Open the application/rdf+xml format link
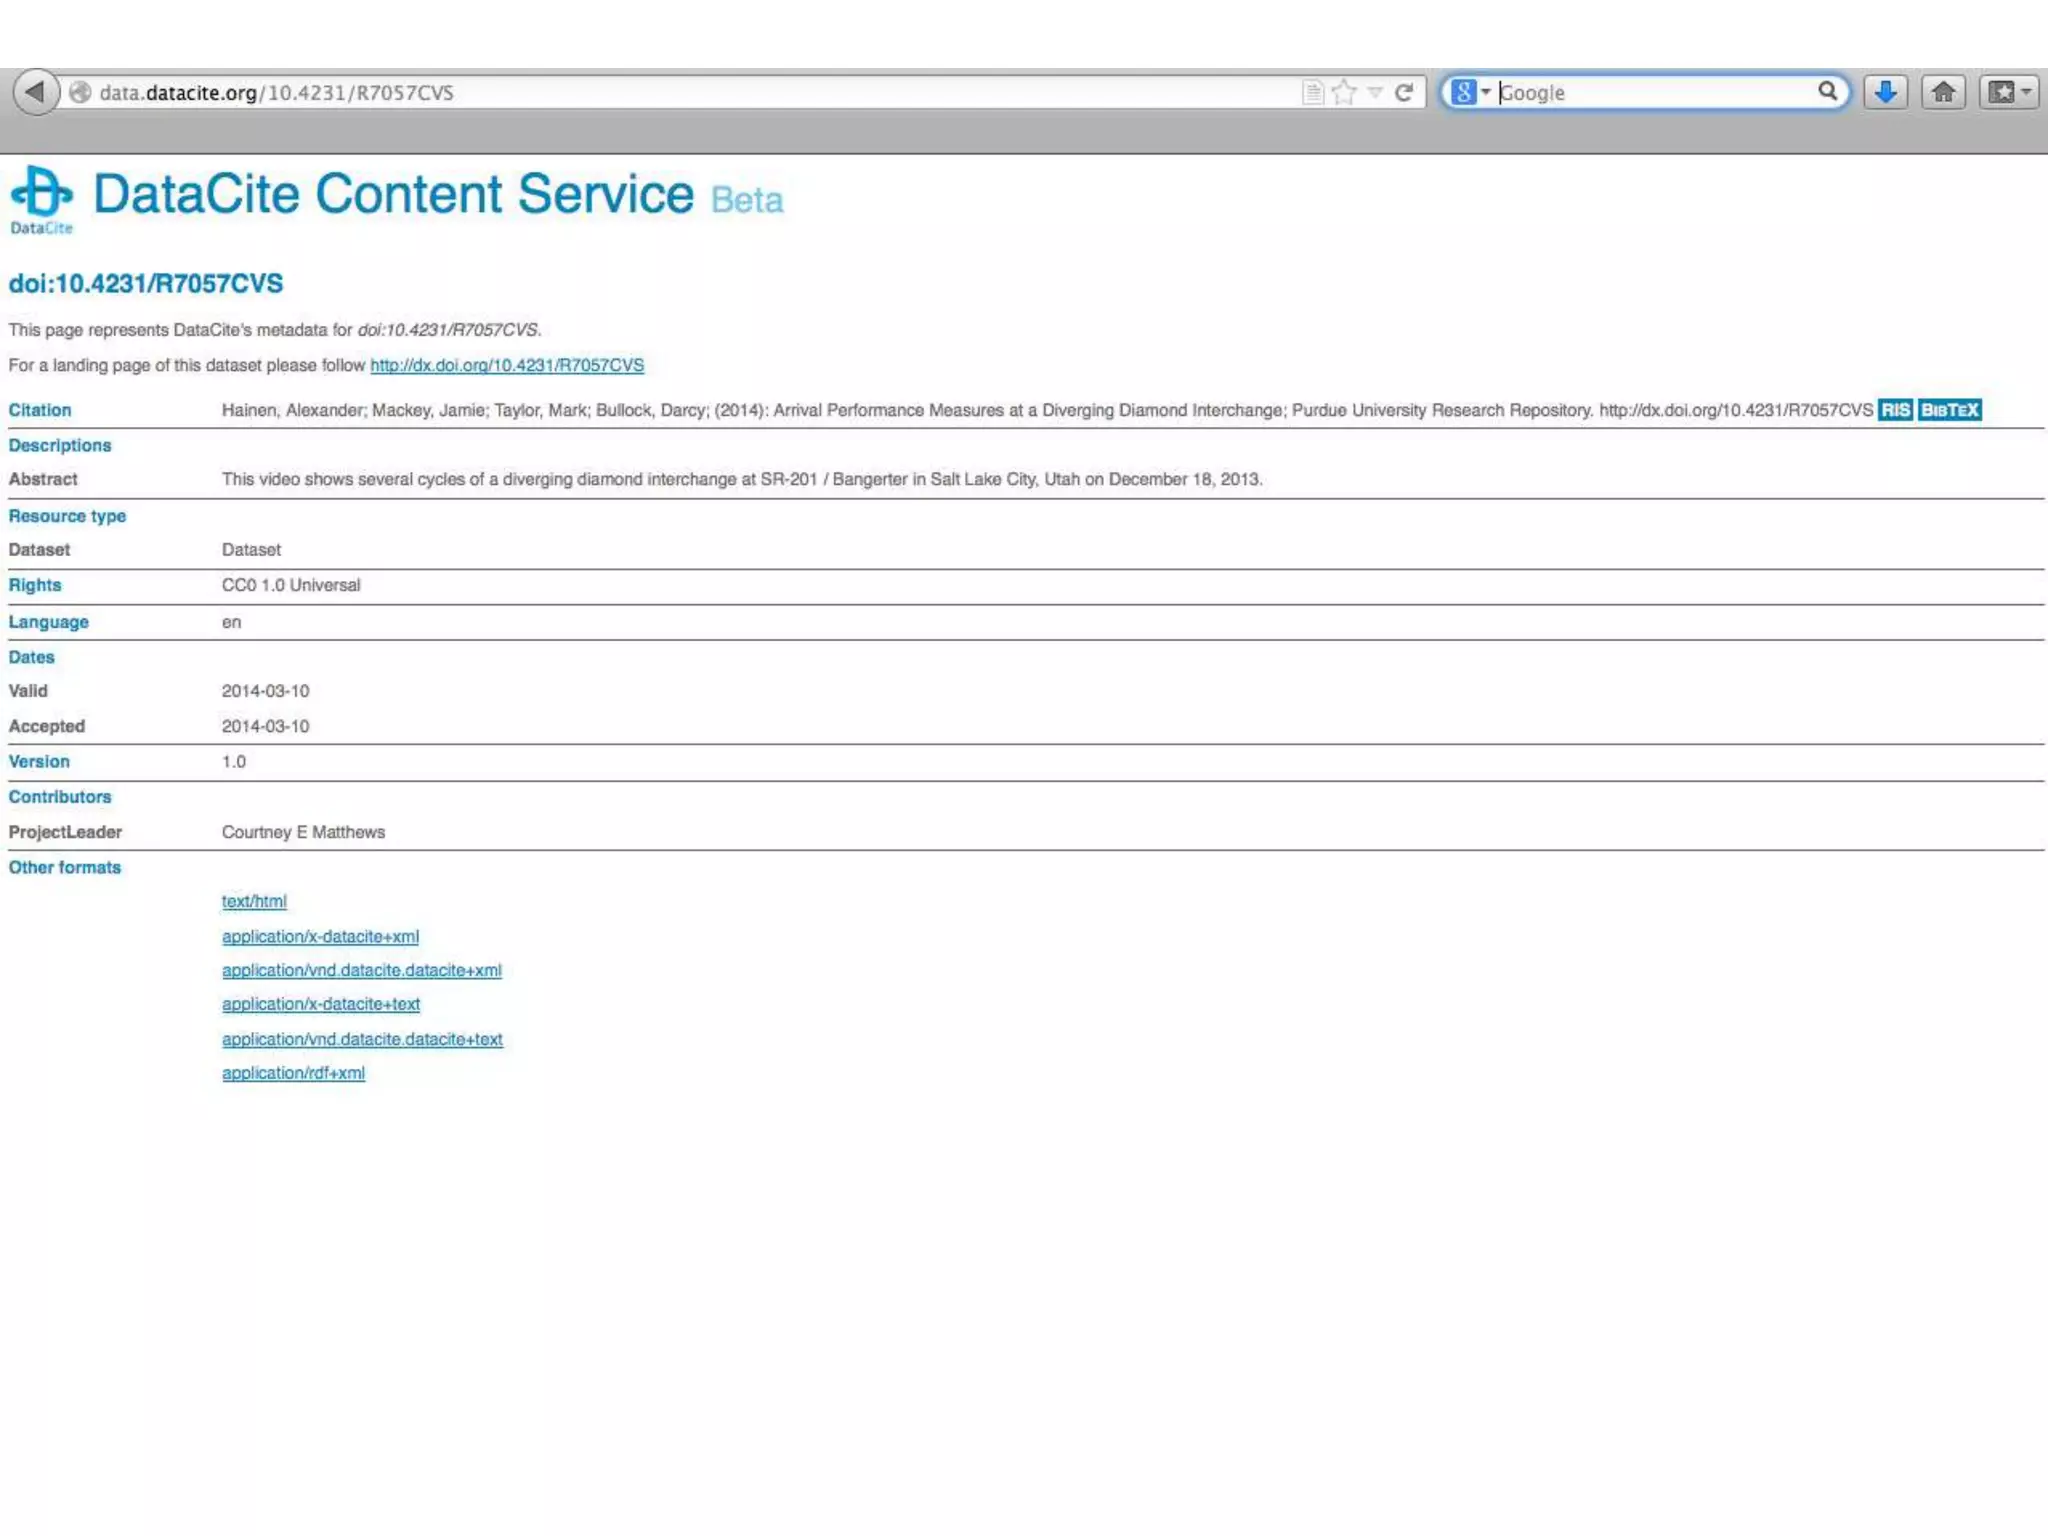Image resolution: width=2048 pixels, height=1536 pixels. coord(293,1073)
